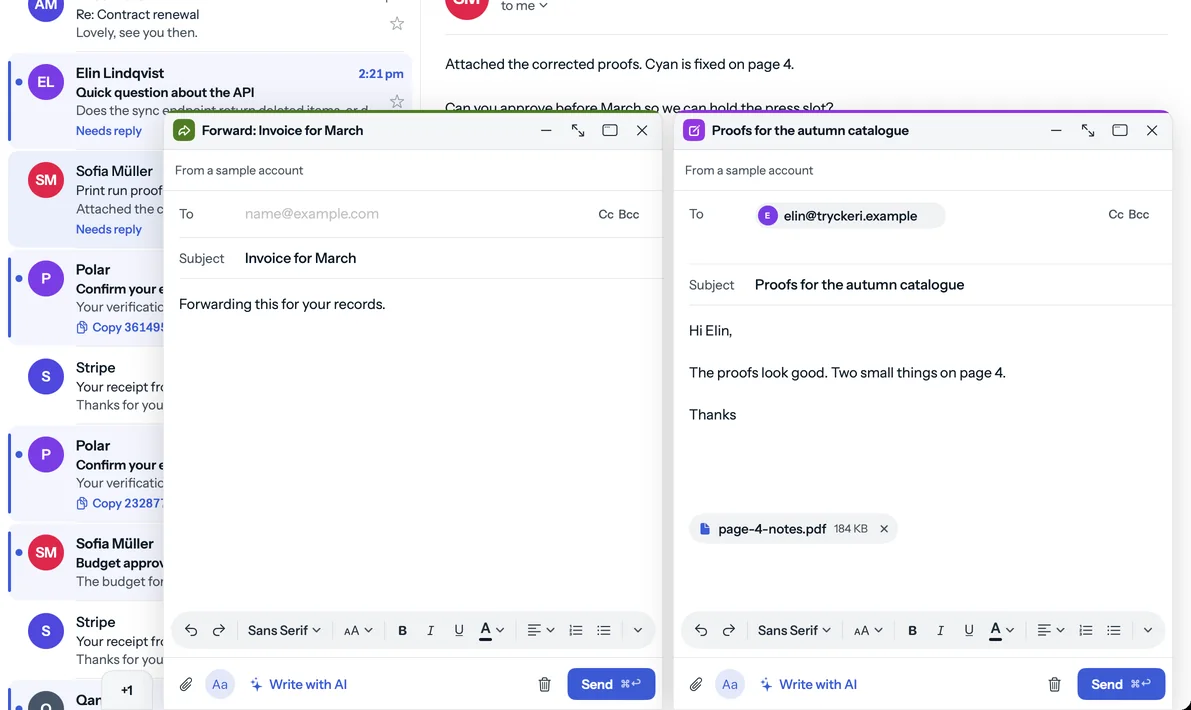
Task: Send the Proofs for the autumn catalogue email
Action: pos(1121,684)
